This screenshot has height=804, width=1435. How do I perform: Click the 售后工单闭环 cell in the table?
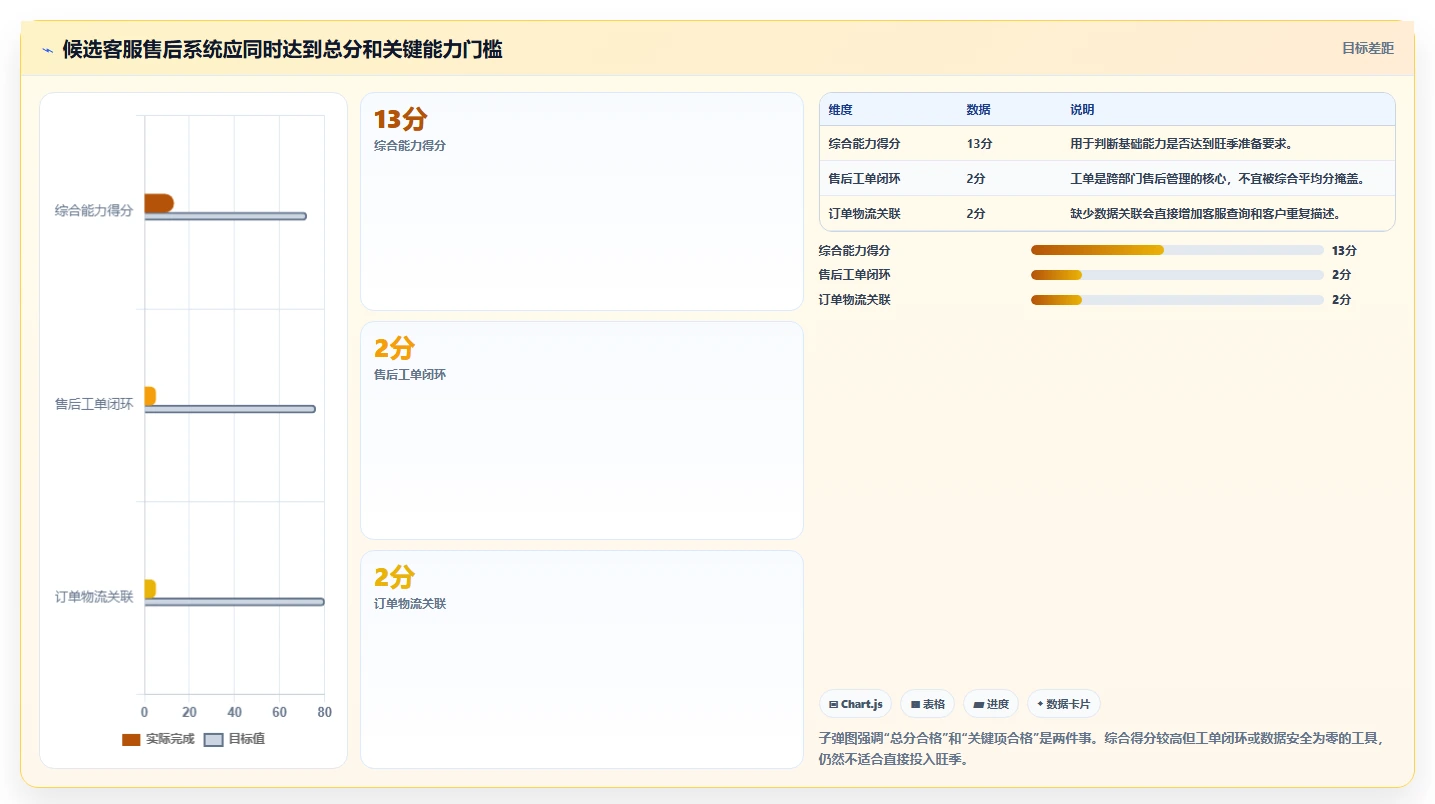865,179
